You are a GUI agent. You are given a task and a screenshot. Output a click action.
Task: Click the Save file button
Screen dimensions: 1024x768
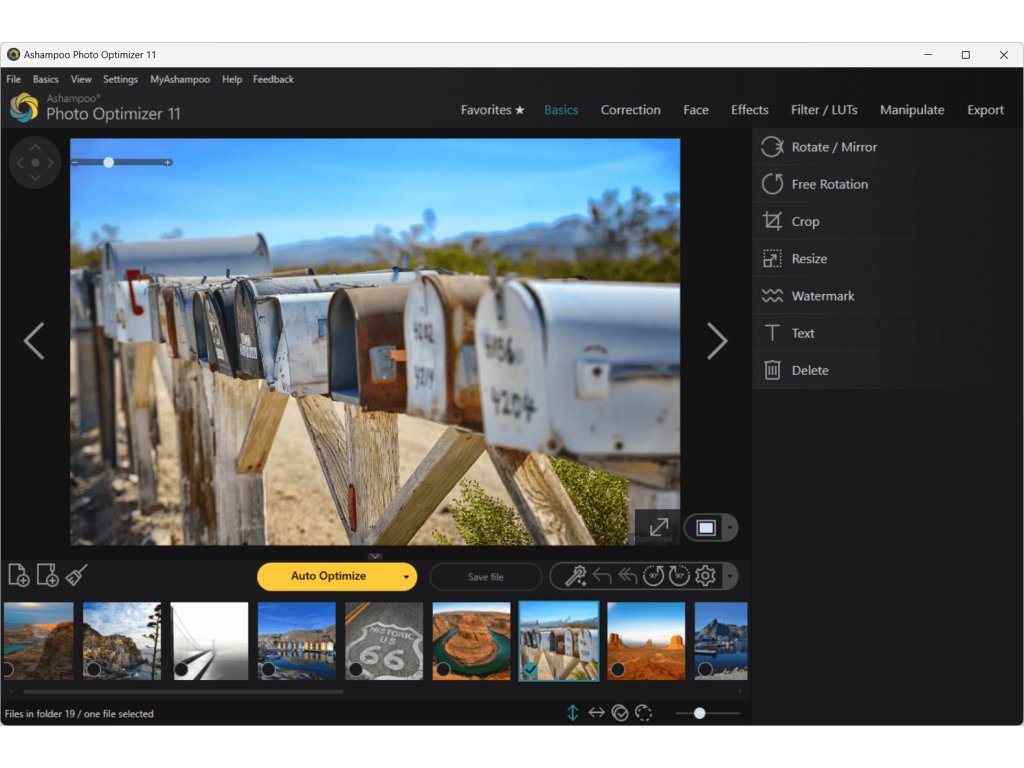[486, 577]
